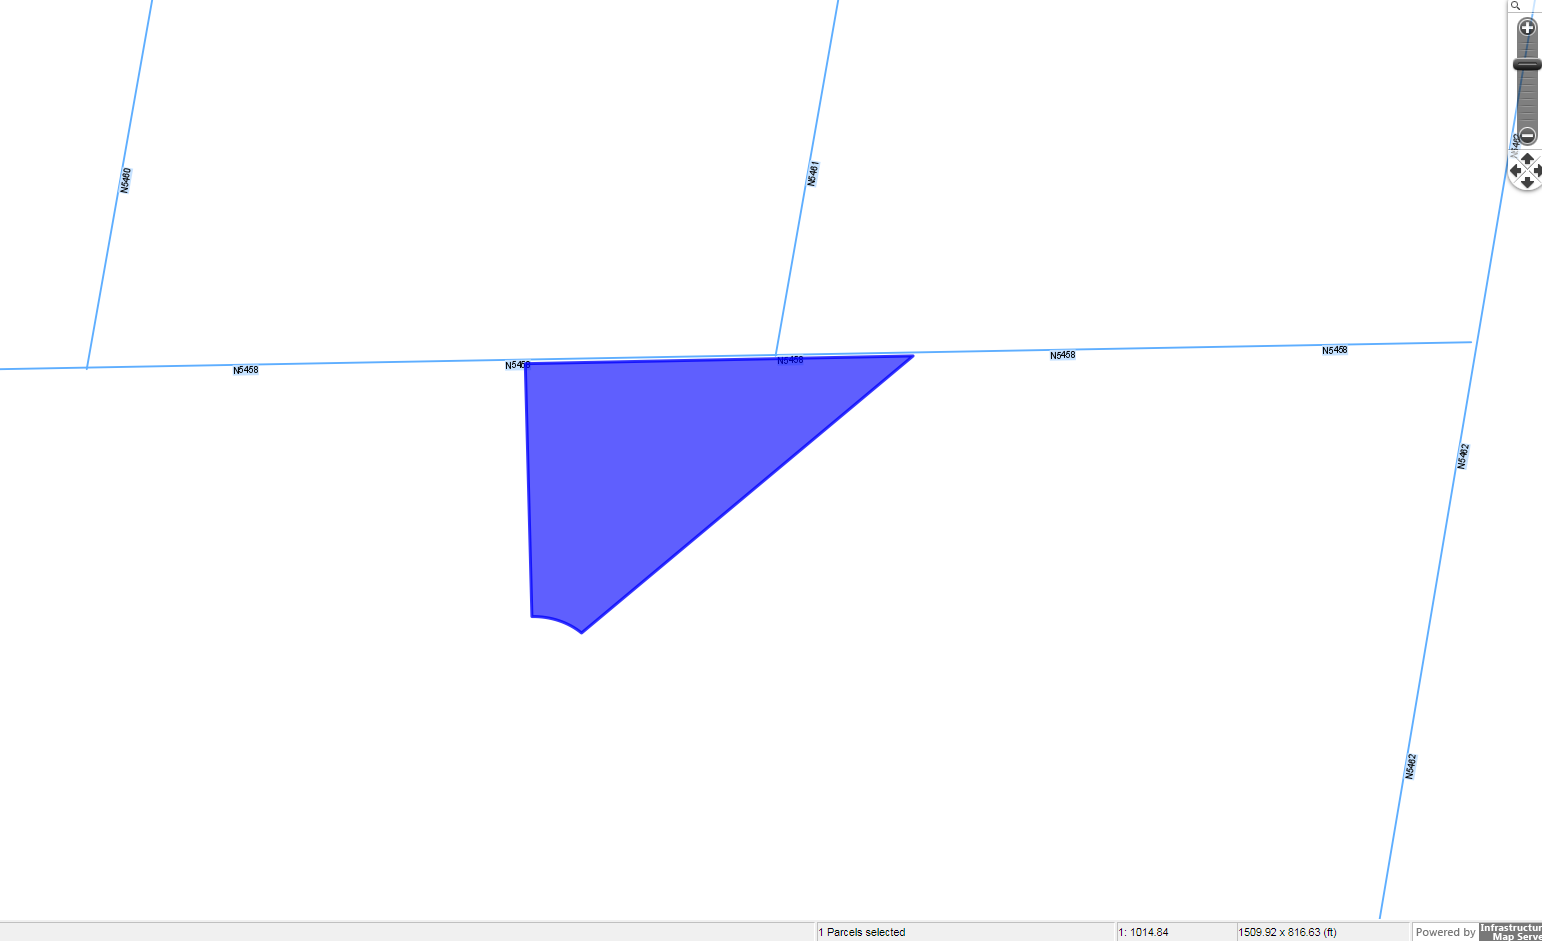Image resolution: width=1542 pixels, height=941 pixels.
Task: Pan the map right with arrow
Action: click(1537, 171)
